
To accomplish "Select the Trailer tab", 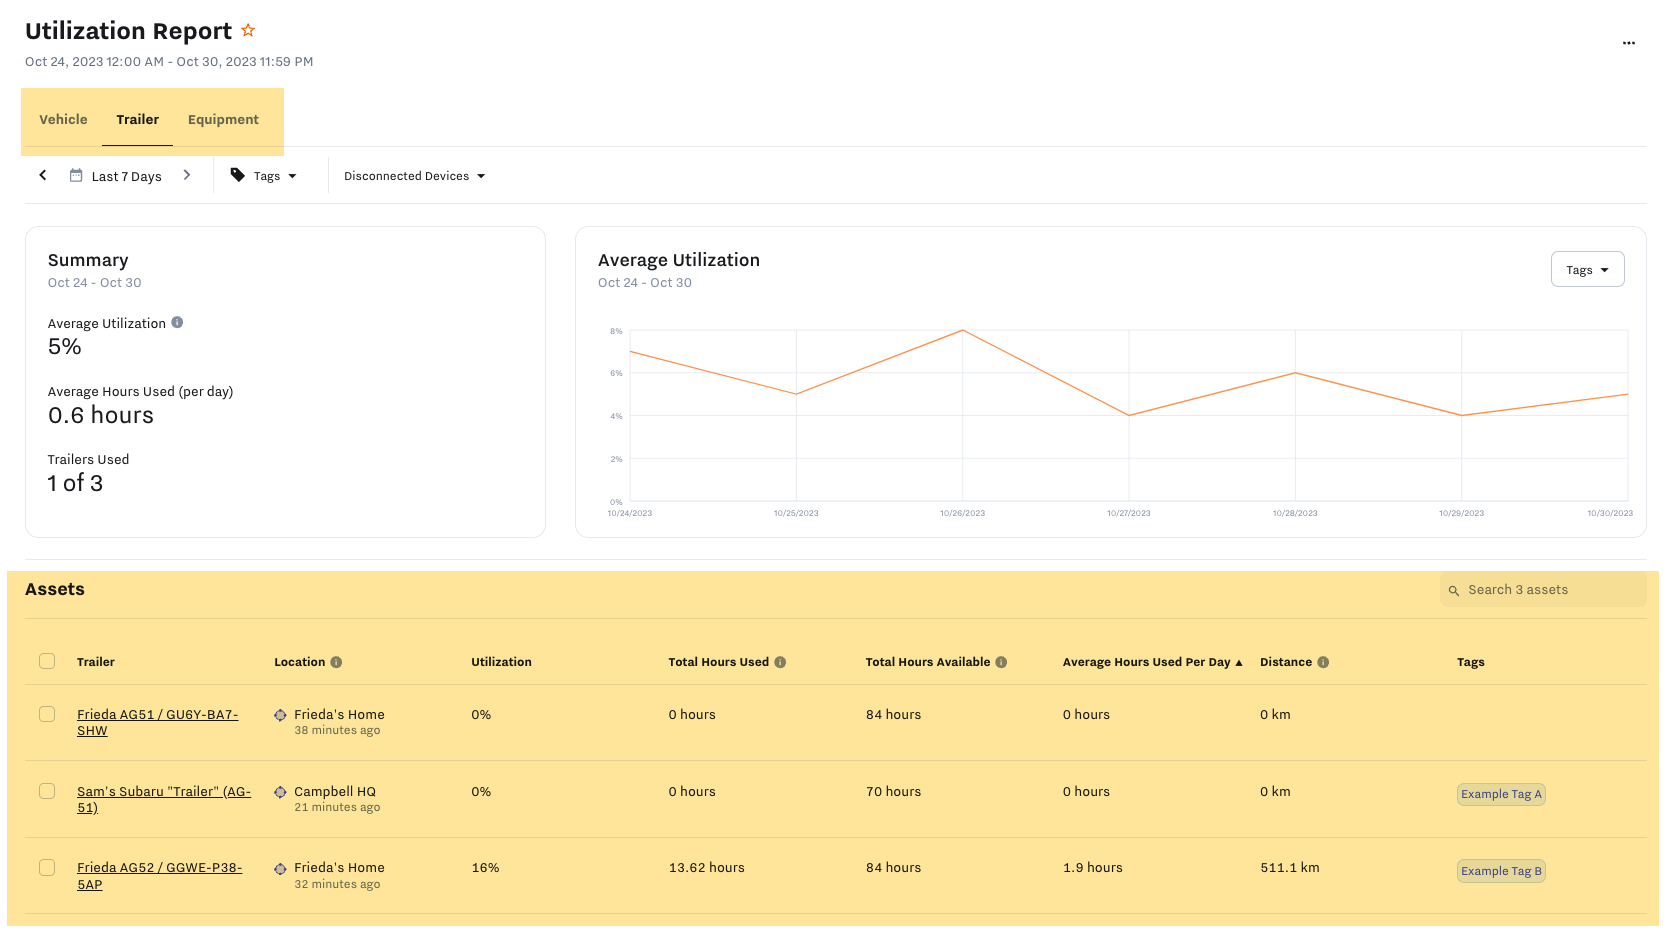I will pos(137,119).
